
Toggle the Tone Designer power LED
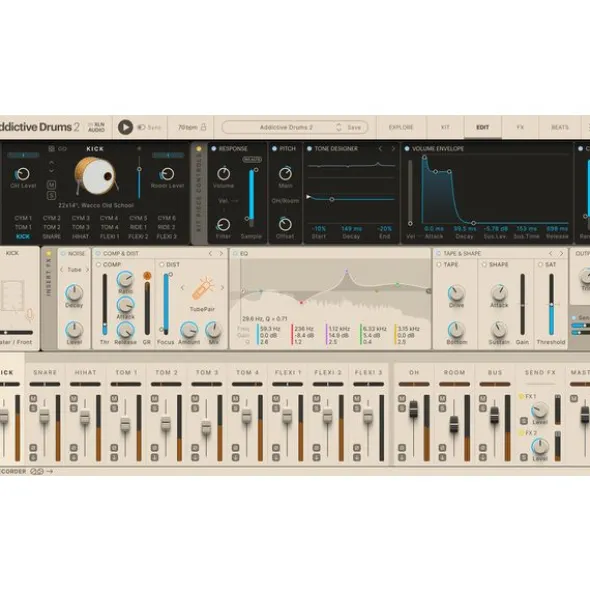pos(310,149)
